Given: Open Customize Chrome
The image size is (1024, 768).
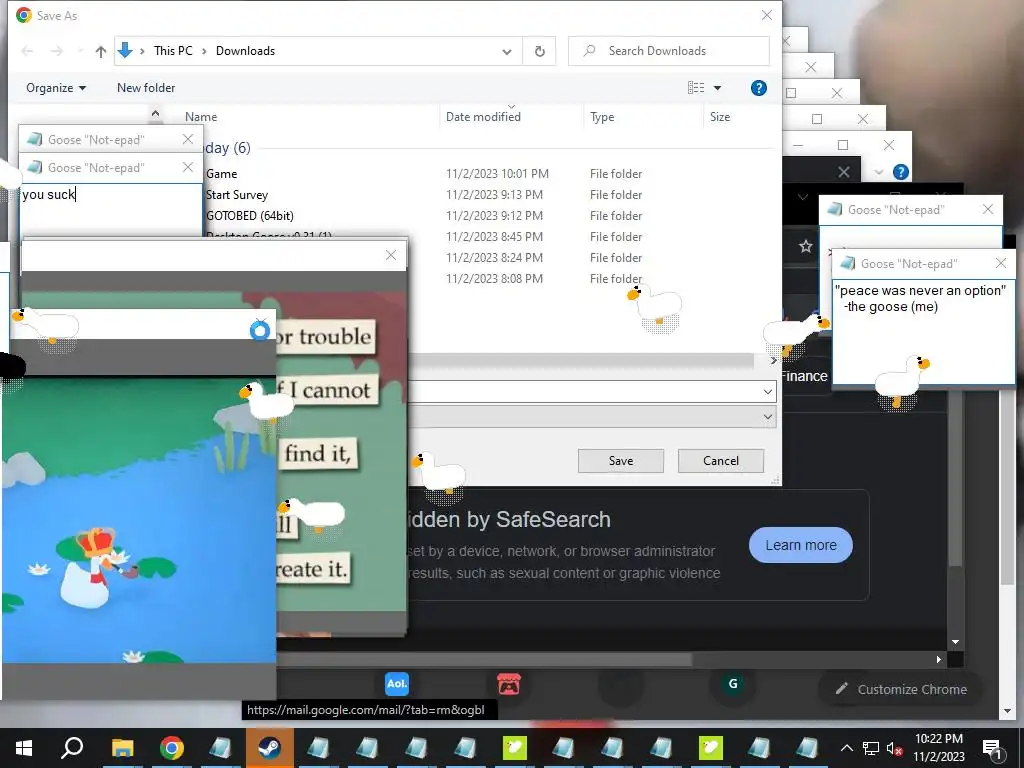Looking at the screenshot, I should point(901,689).
